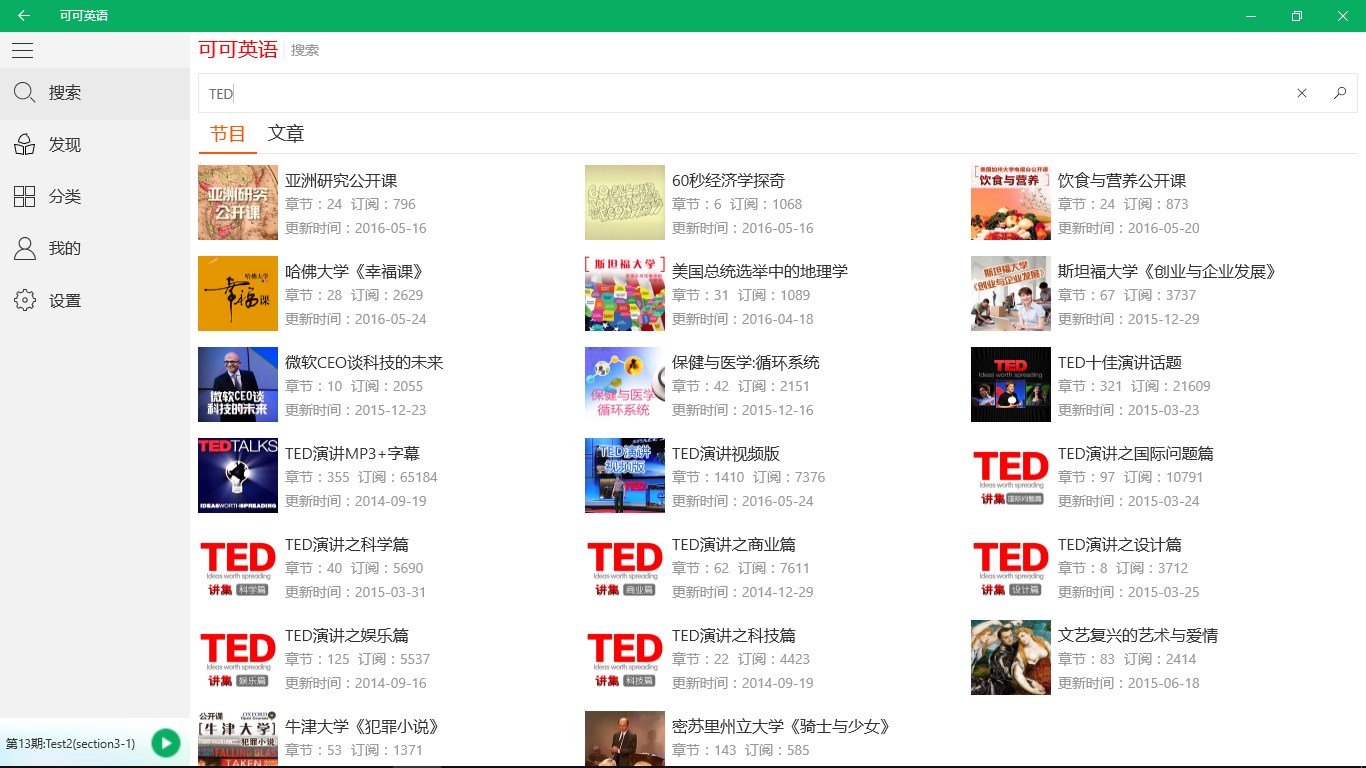Switch to the 文章 tab
Screen dimensions: 1366x768
[286, 134]
